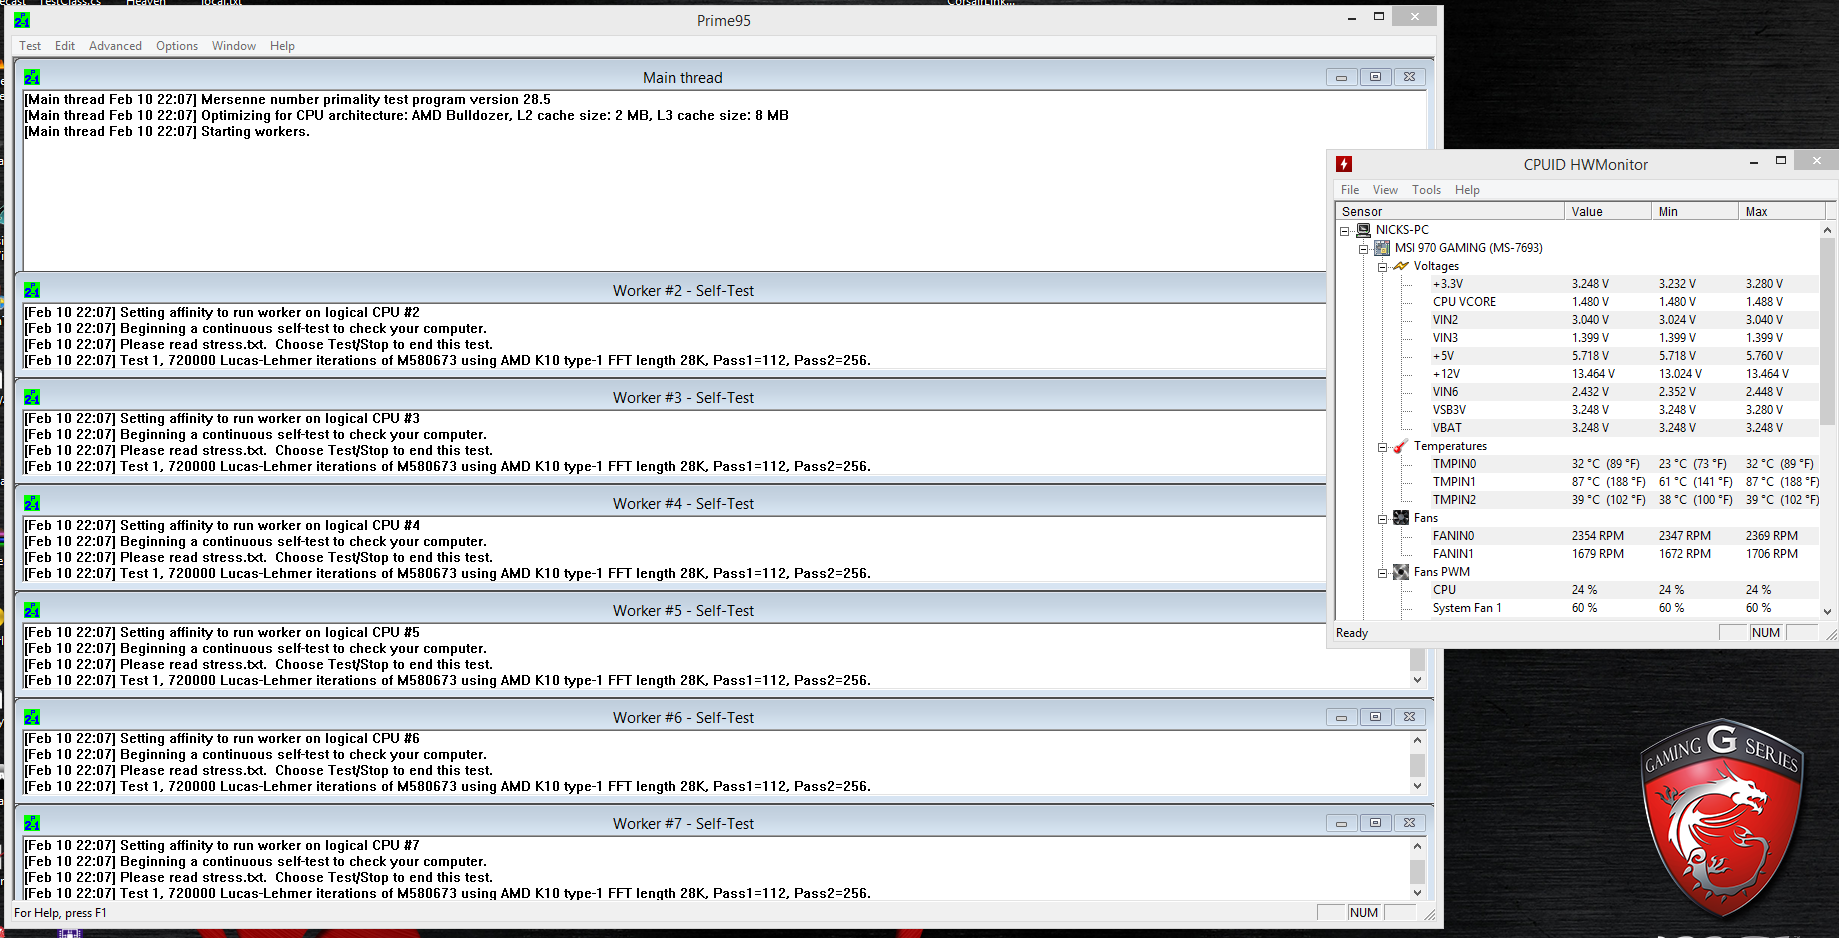Select the TMPIN1 temperature row
This screenshot has width=1839, height=938.
click(x=1623, y=482)
